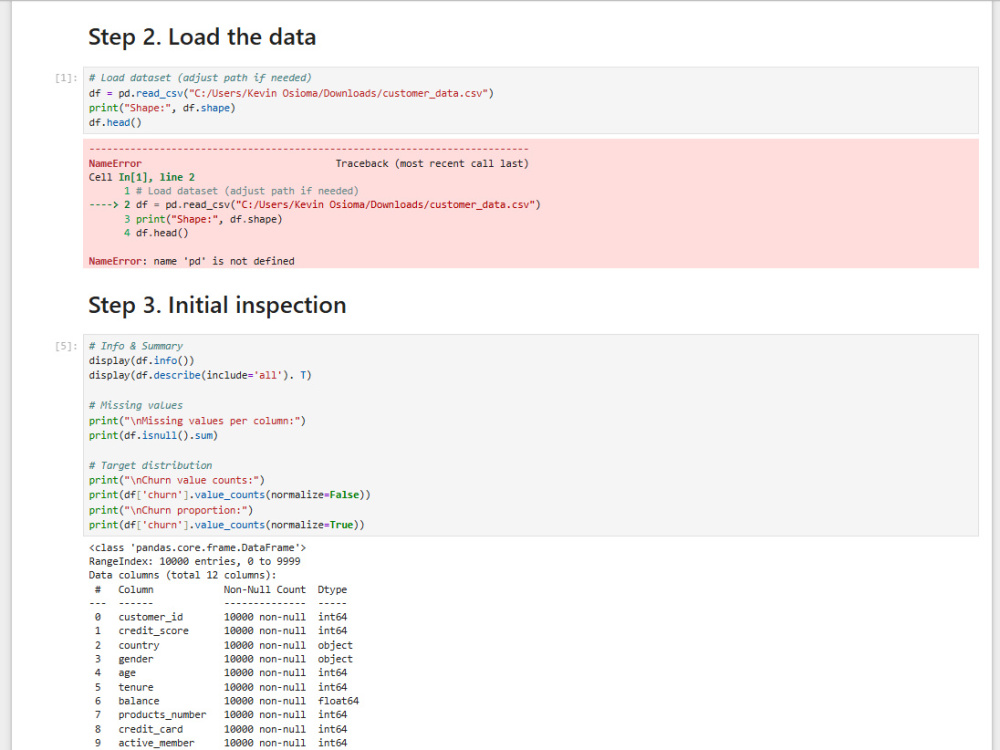Image resolution: width=1000 pixels, height=750 pixels.
Task: Click the '# Load dataset' comment in cell 1
Action: click(200, 78)
